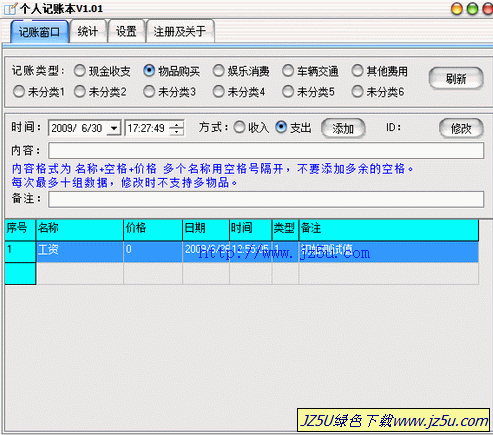Click the 添加 button

pos(343,128)
